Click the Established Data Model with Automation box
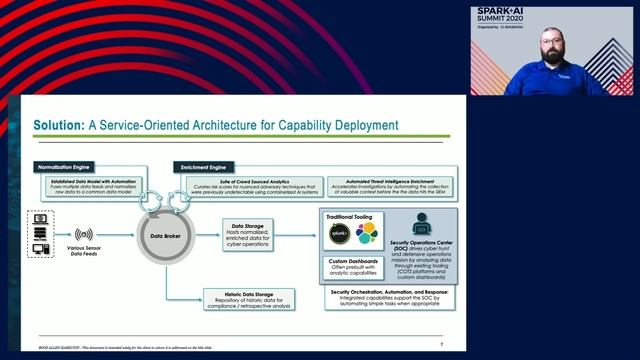The width and height of the screenshot is (640, 360). [93, 187]
